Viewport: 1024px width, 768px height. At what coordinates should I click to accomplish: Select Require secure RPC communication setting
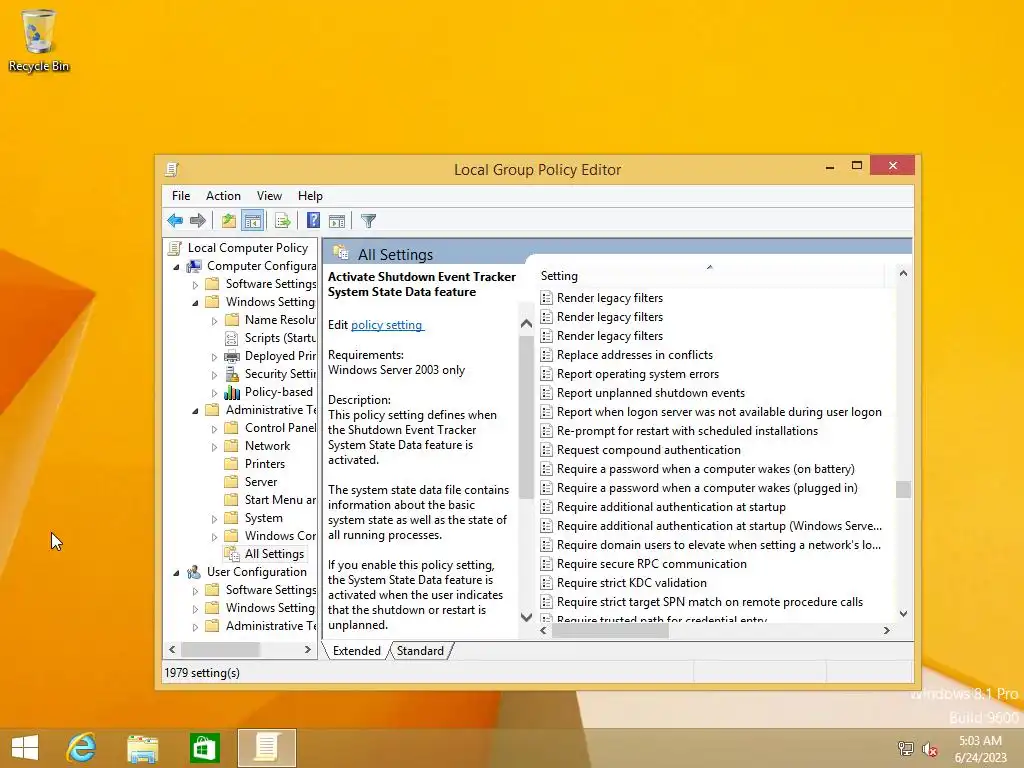click(x=651, y=564)
